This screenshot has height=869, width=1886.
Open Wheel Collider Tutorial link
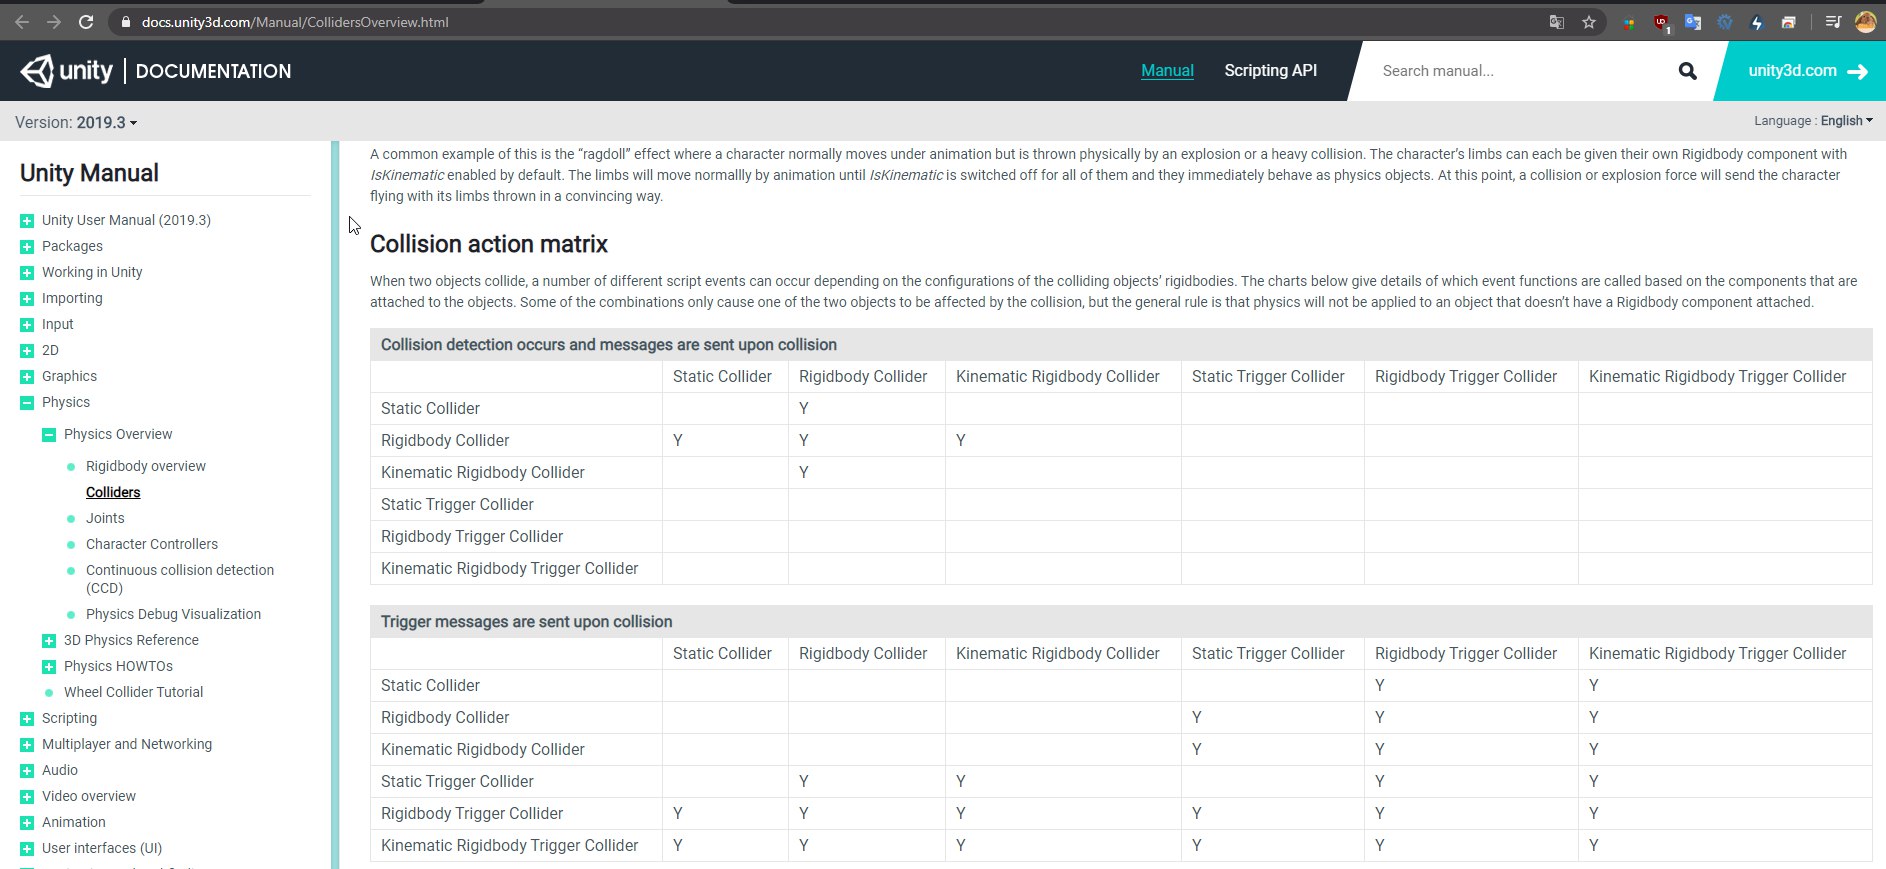tap(133, 692)
